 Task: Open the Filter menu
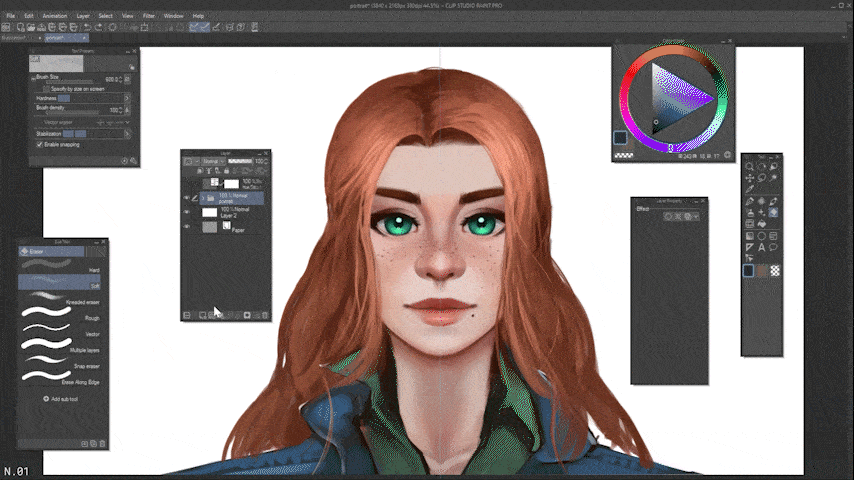tap(148, 17)
